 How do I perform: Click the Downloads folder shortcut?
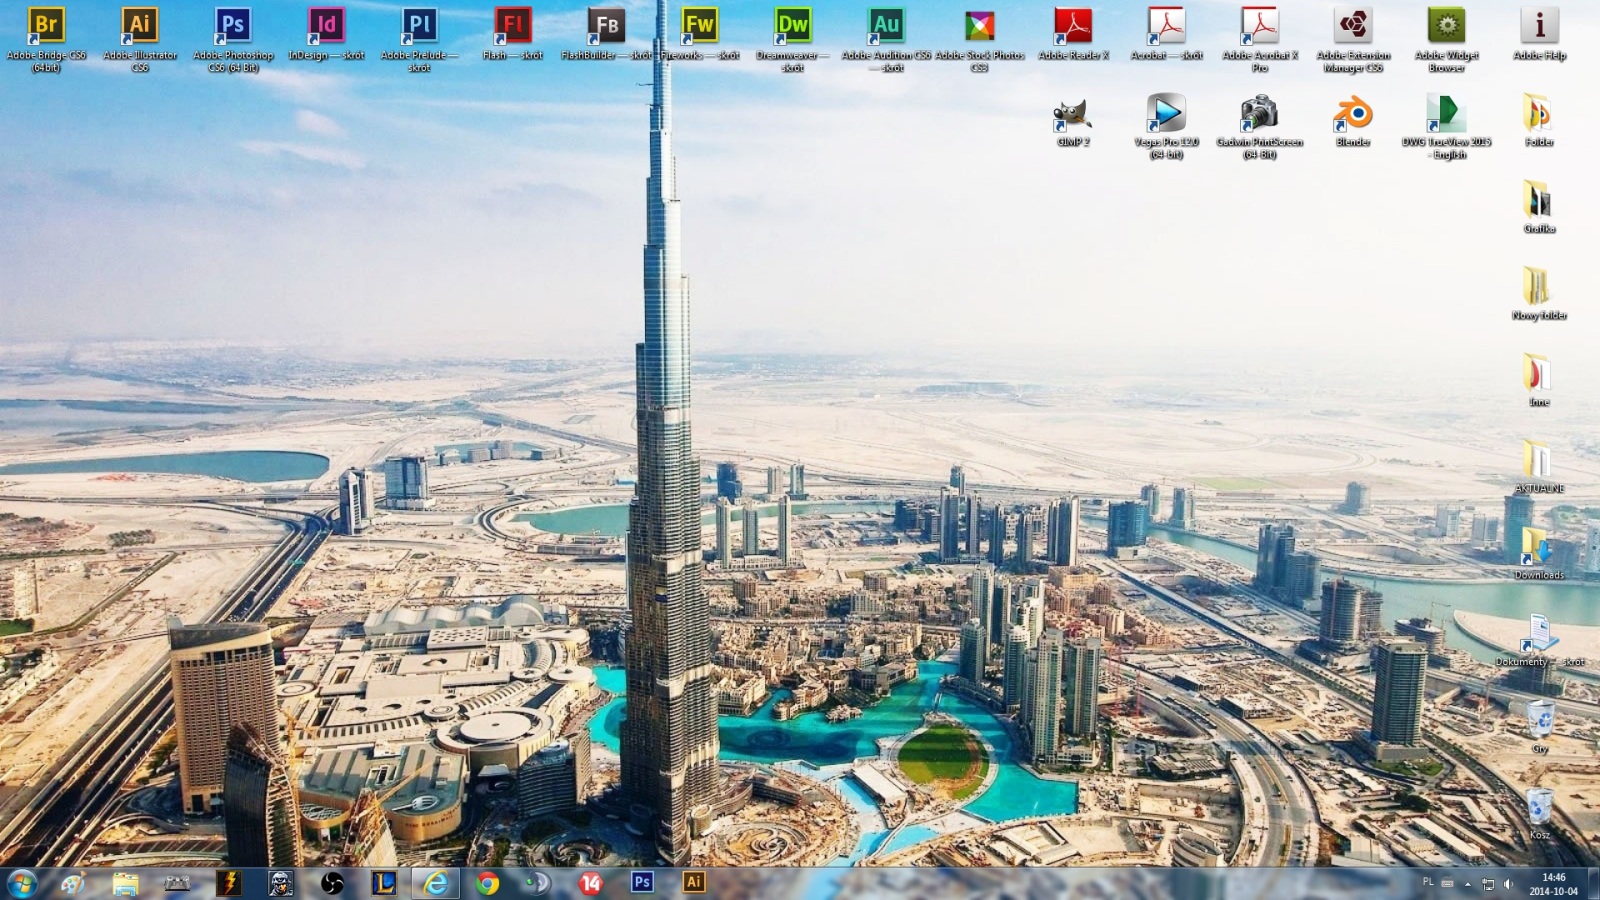tap(1539, 554)
